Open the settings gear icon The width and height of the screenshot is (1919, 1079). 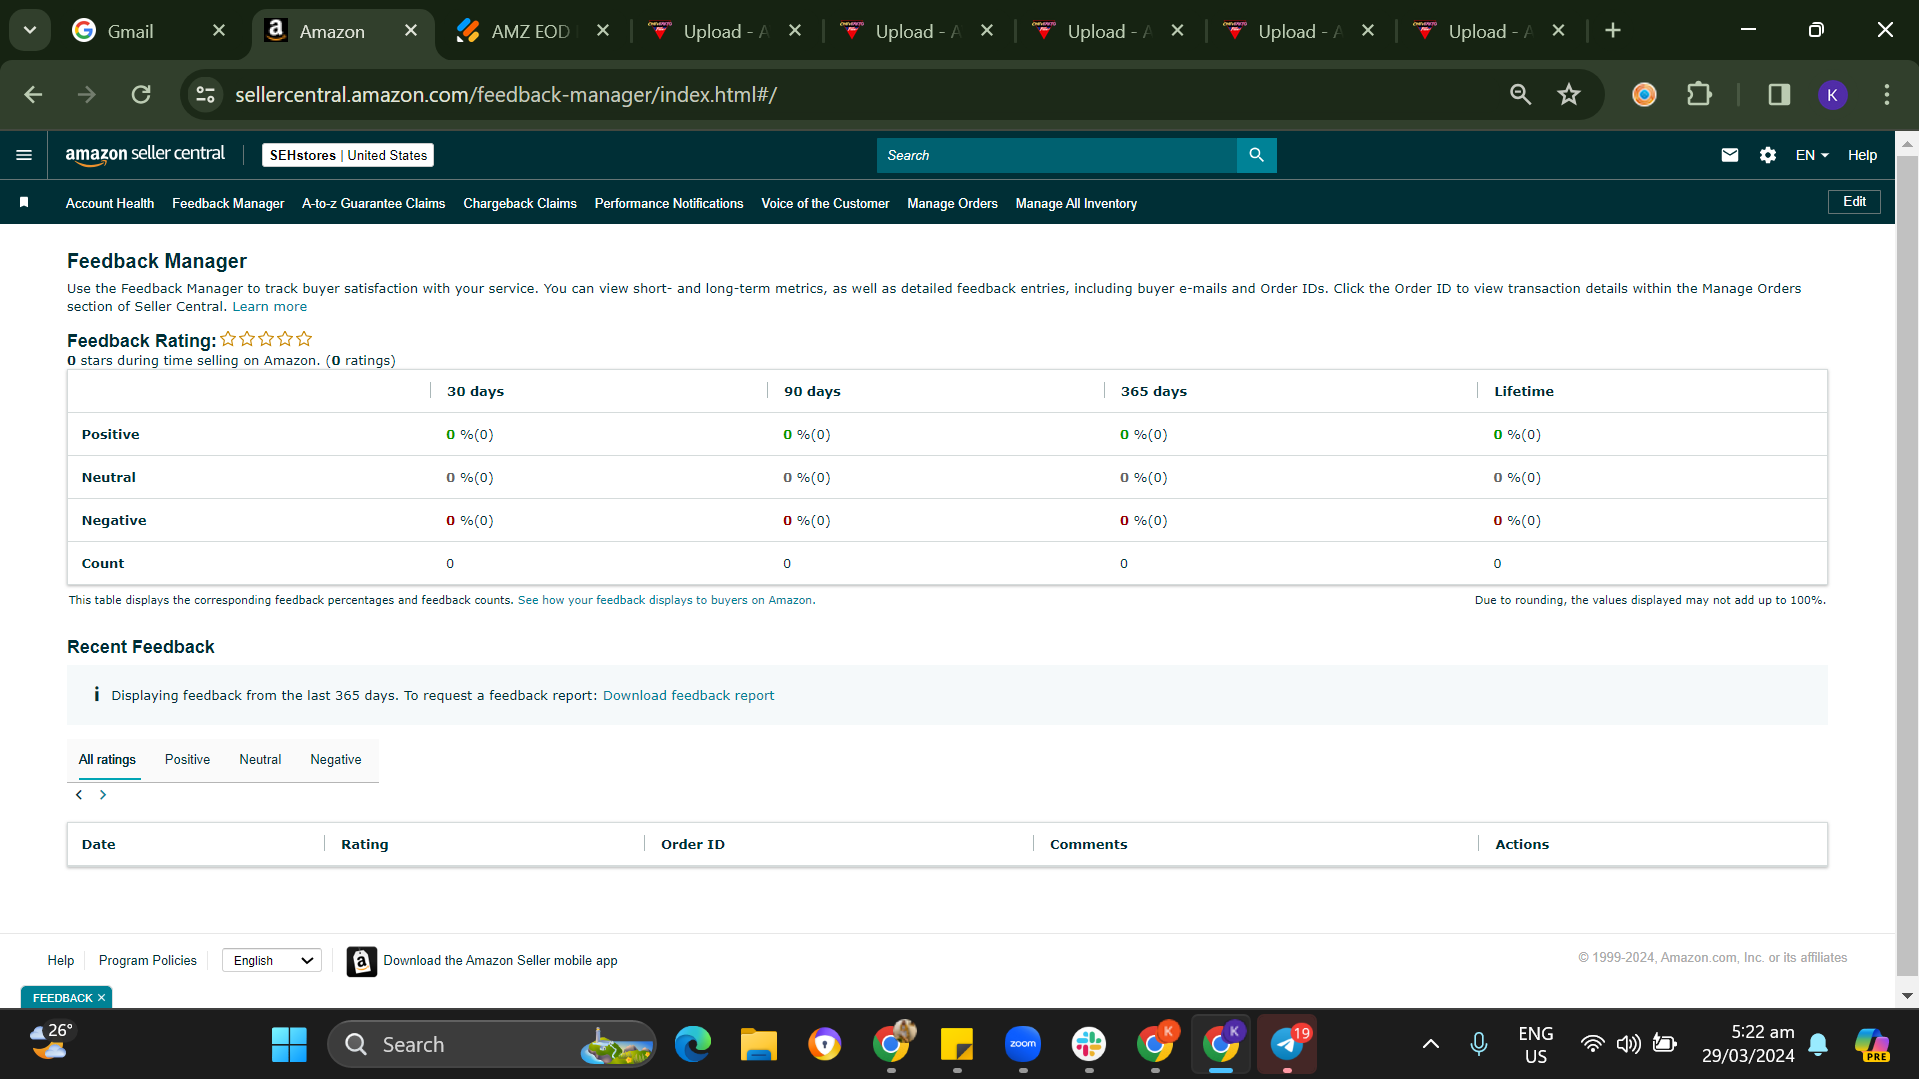coord(1768,155)
